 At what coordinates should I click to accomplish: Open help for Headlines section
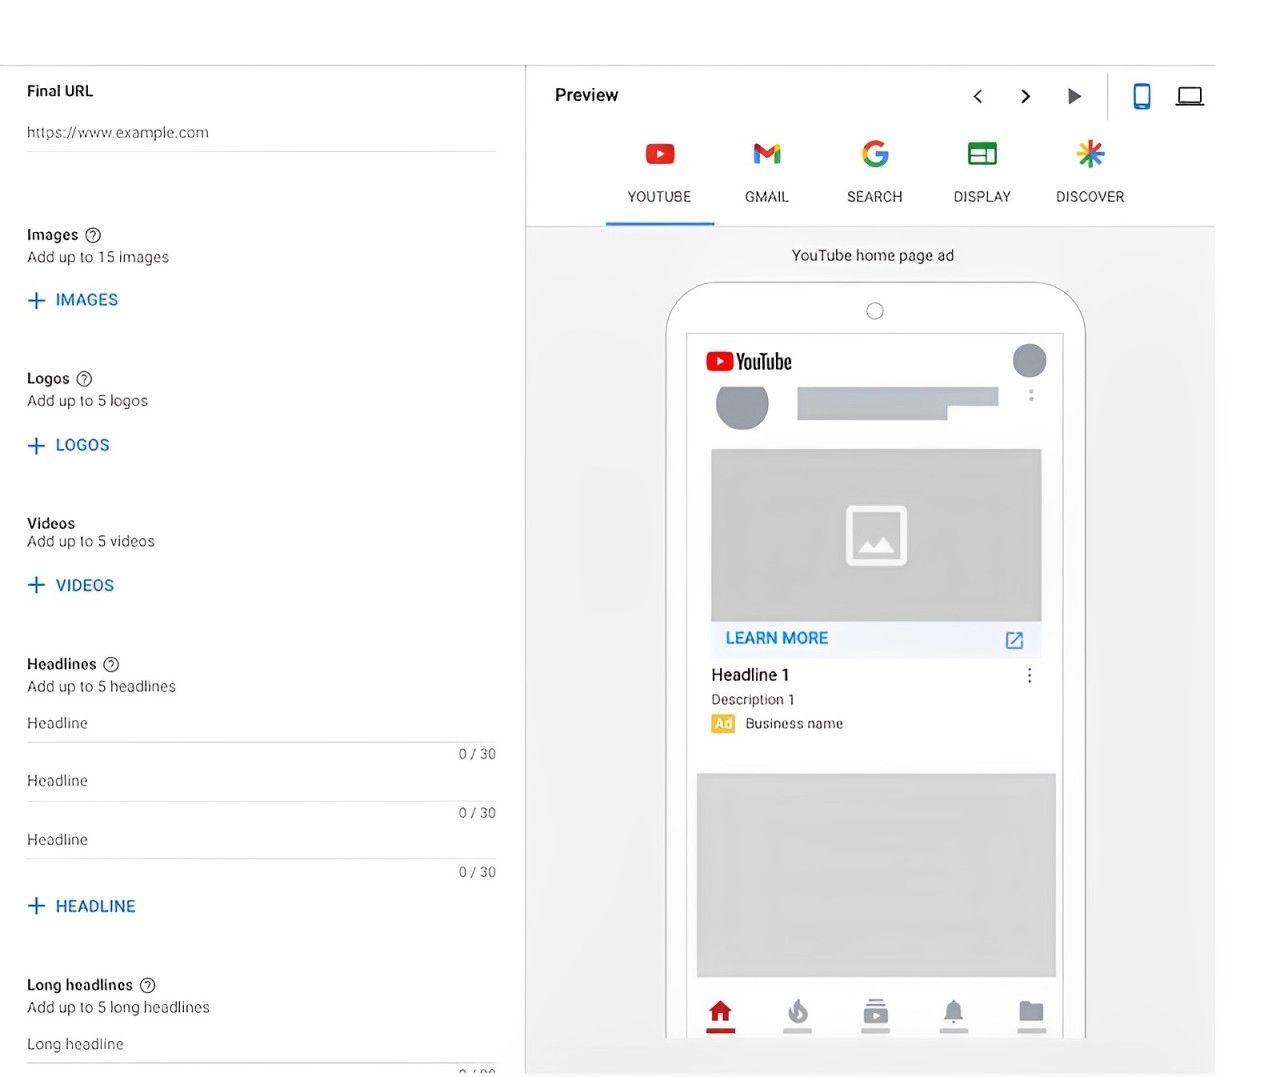(x=111, y=664)
